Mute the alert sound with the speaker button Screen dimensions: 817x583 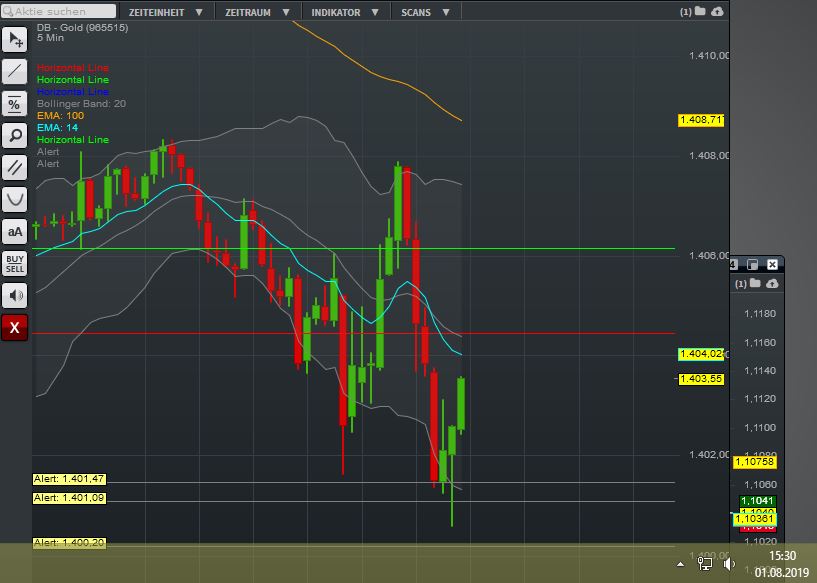(x=13, y=295)
